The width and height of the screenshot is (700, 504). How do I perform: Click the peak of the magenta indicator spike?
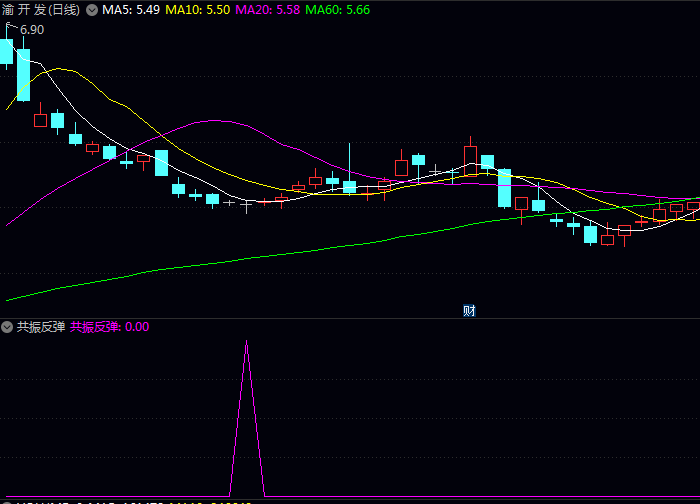point(247,342)
